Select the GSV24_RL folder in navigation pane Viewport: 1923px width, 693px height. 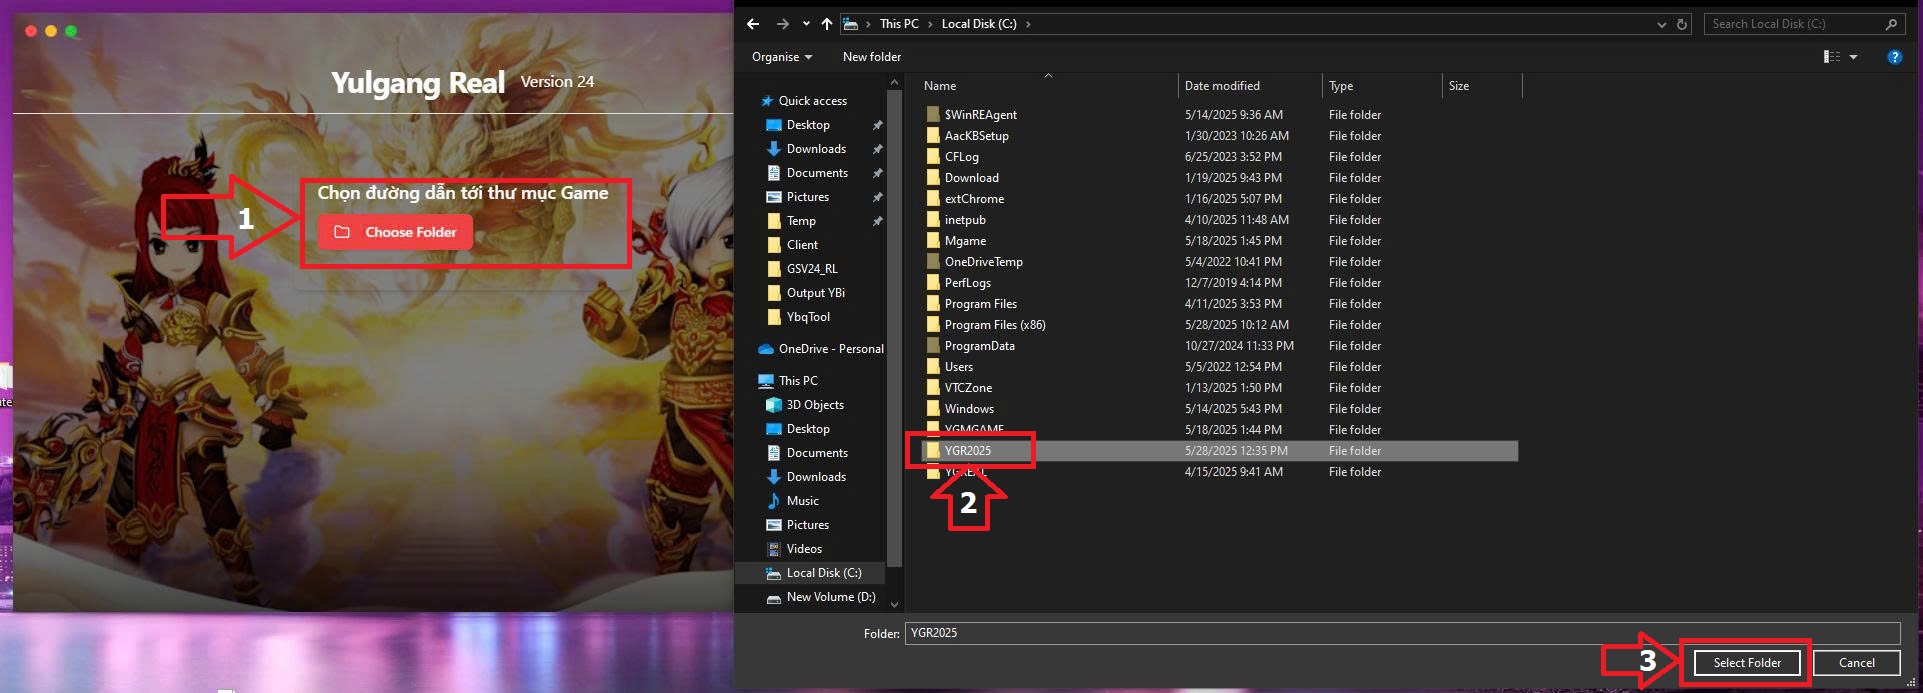[x=812, y=269]
